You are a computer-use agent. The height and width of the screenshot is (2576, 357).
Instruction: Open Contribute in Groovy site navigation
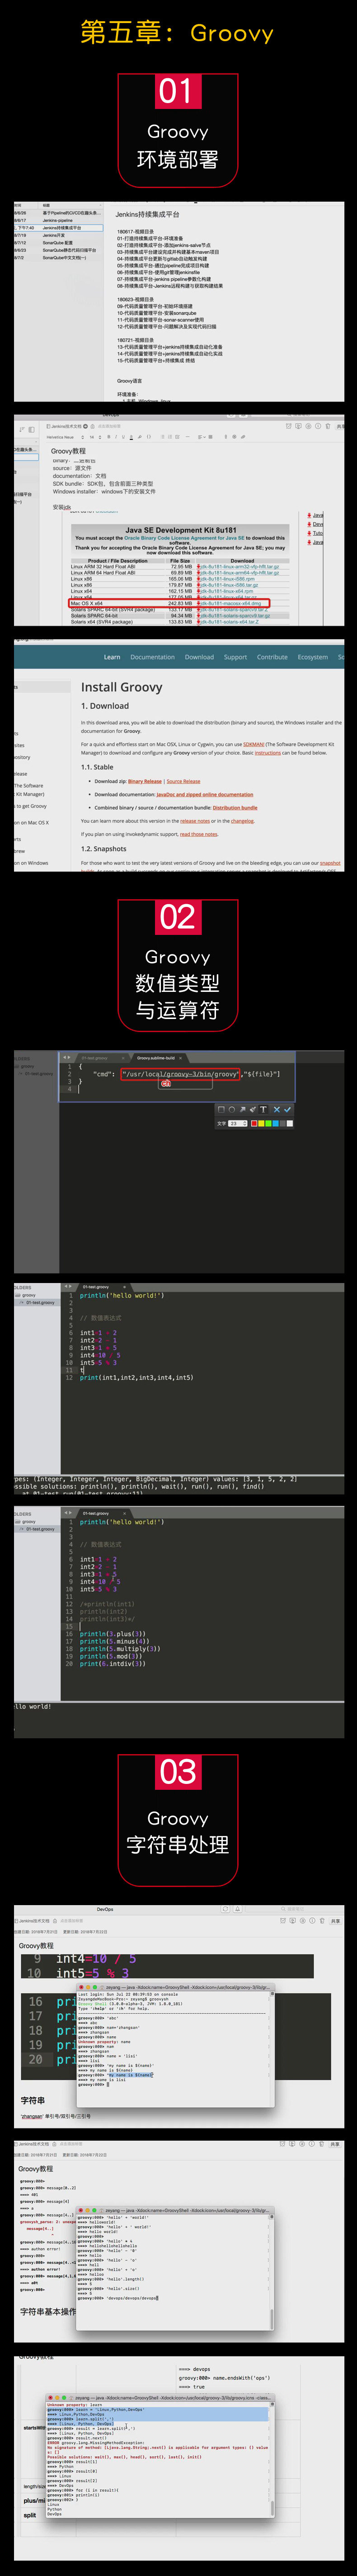pyautogui.click(x=272, y=657)
